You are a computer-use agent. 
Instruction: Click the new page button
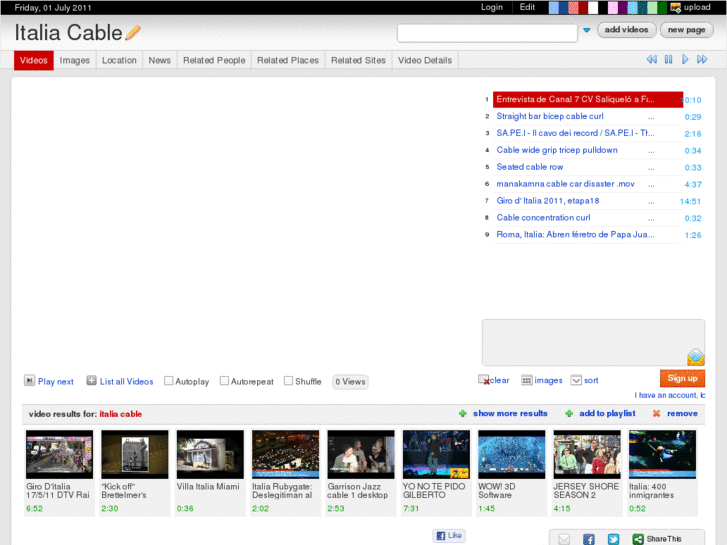686,30
